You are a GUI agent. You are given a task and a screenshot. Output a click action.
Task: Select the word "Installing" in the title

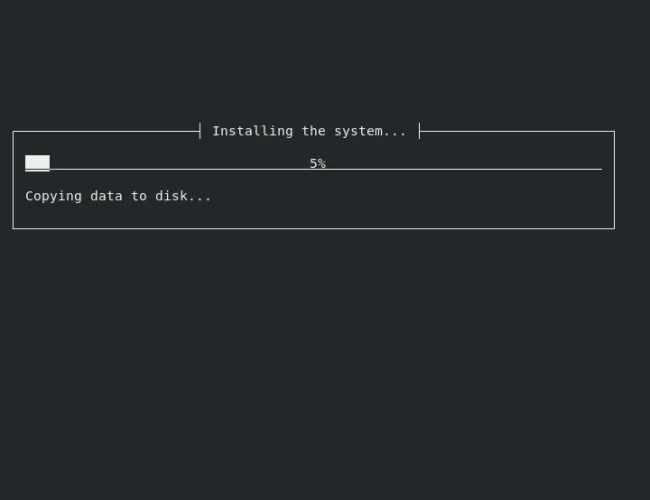pos(253,131)
